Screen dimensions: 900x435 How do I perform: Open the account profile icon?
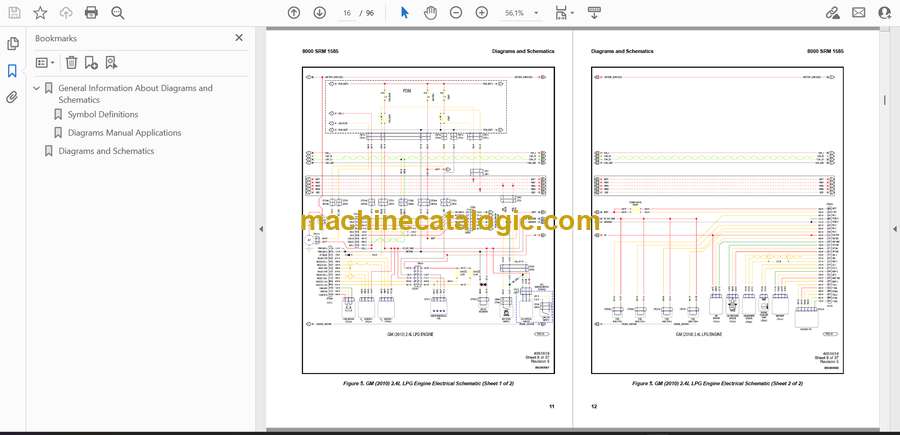885,13
